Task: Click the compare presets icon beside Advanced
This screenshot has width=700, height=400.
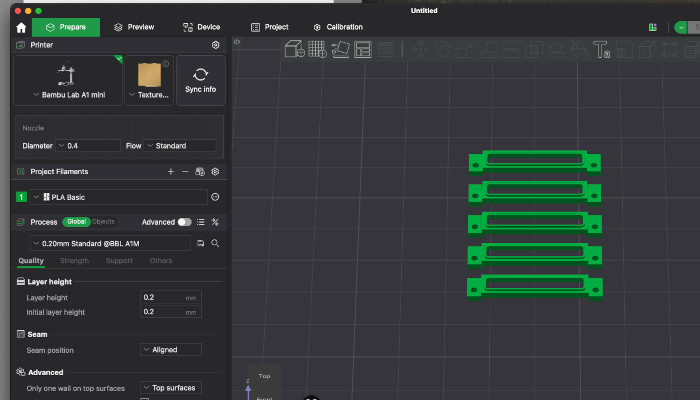Action: pos(215,222)
